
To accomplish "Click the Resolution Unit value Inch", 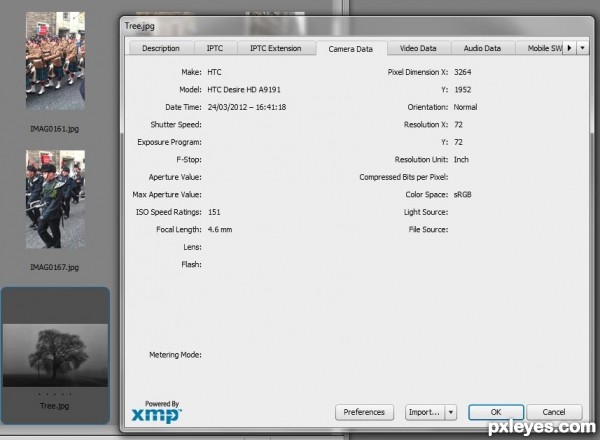I will (x=461, y=160).
